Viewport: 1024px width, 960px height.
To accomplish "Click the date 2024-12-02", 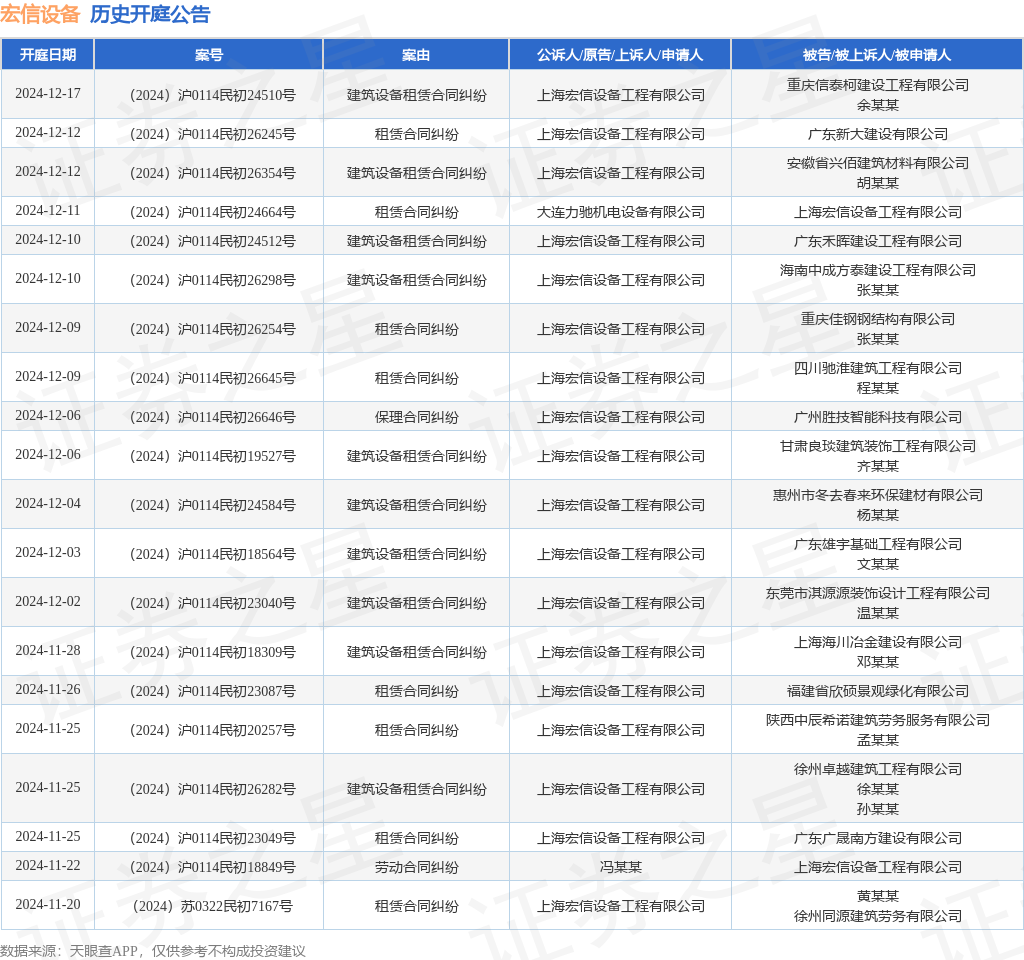I will (x=48, y=601).
